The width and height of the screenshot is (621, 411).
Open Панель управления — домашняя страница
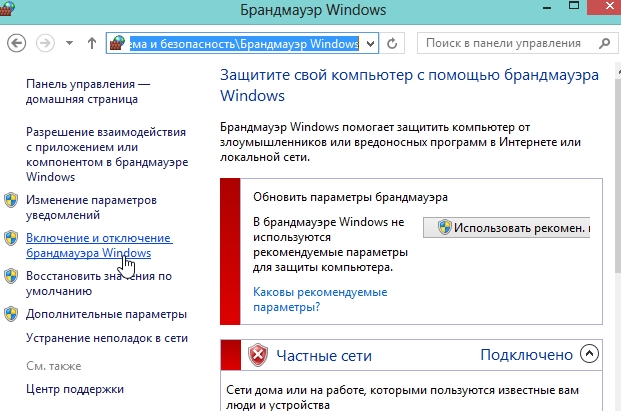(x=88, y=91)
